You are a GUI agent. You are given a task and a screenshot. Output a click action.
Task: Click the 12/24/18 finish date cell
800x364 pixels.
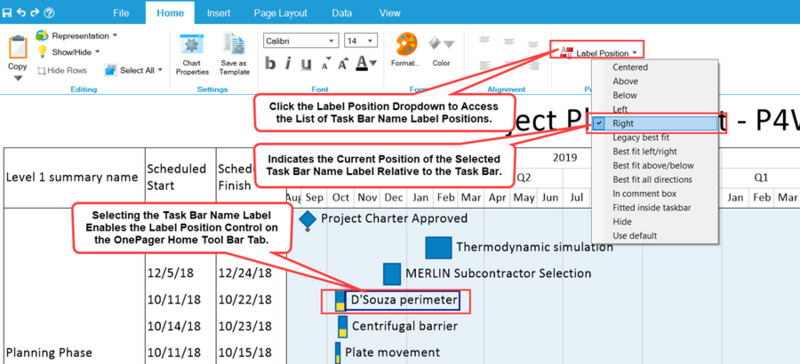(x=245, y=274)
